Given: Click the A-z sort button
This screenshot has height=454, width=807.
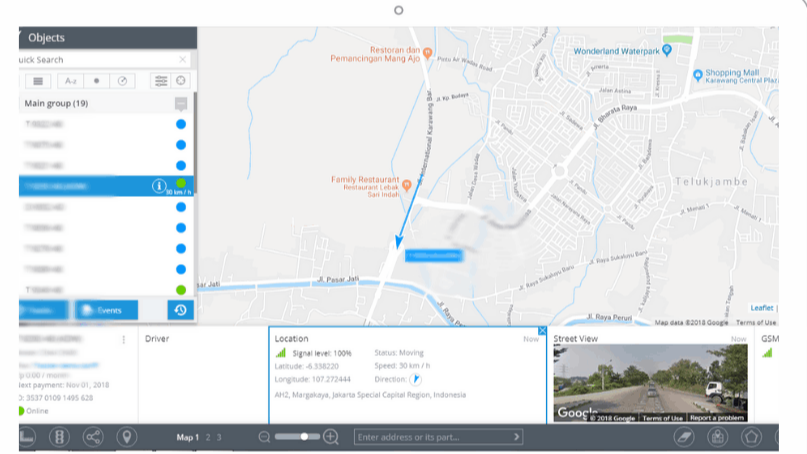Looking at the screenshot, I should (x=70, y=80).
